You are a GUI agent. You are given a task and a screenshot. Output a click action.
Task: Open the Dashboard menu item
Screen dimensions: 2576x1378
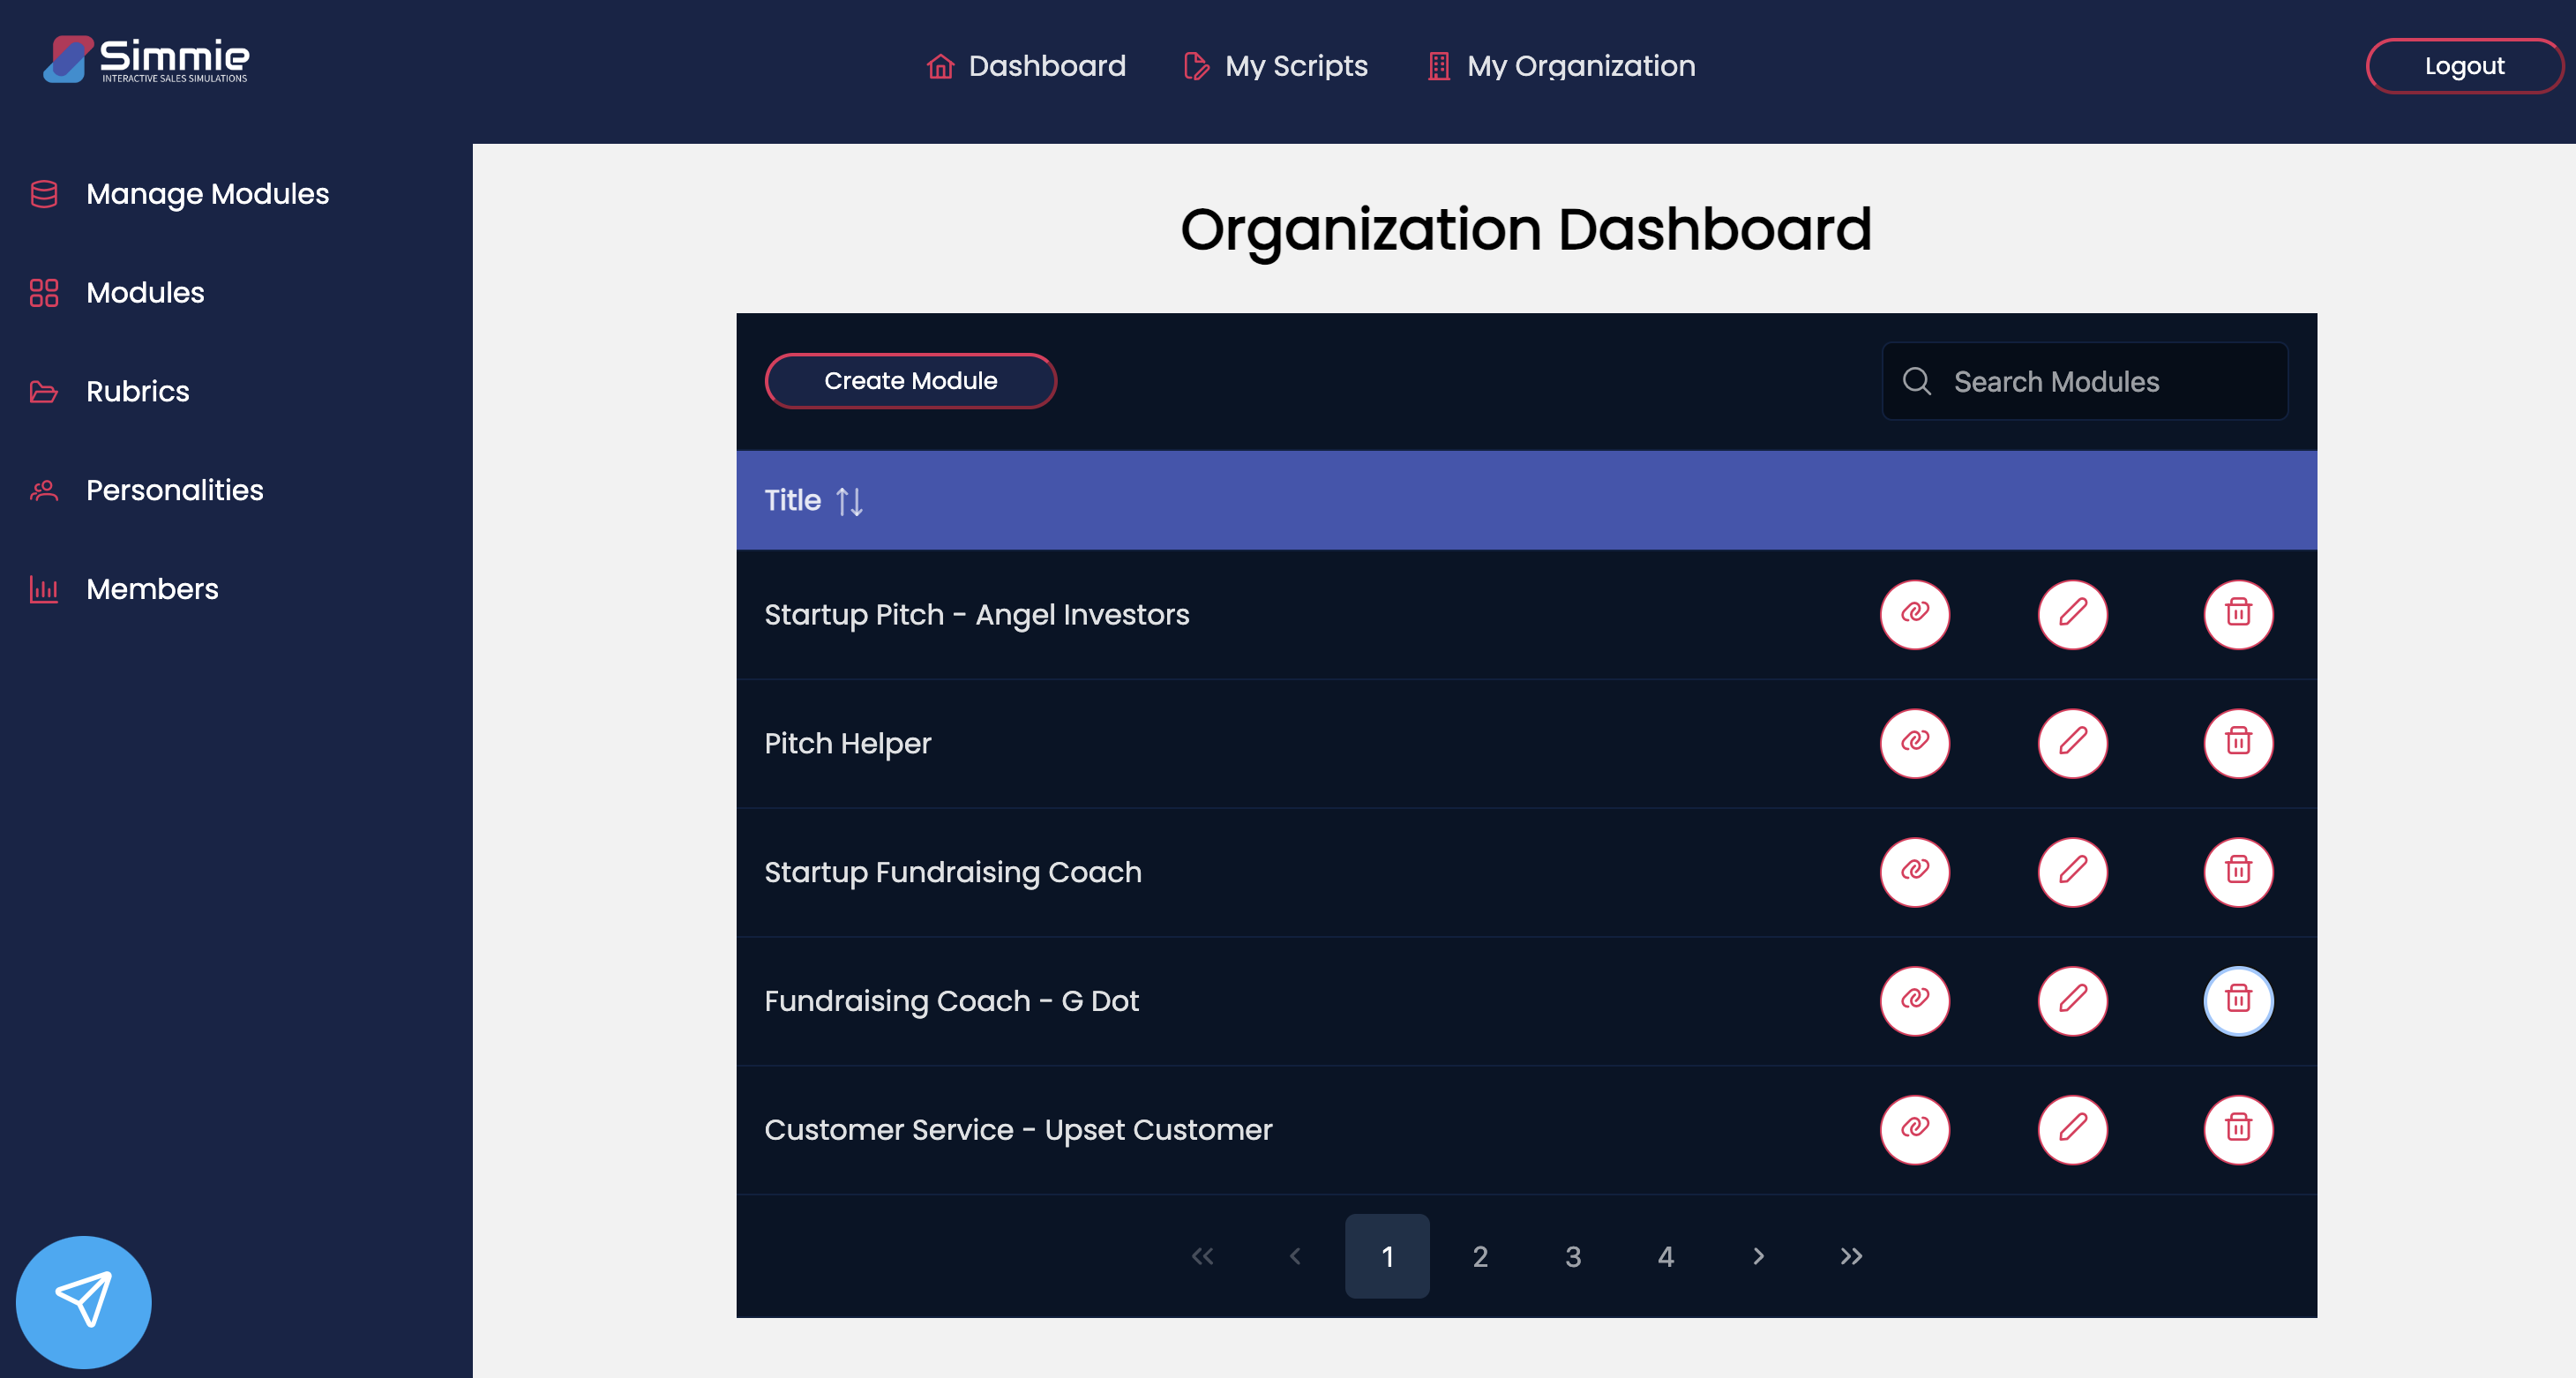point(1024,66)
